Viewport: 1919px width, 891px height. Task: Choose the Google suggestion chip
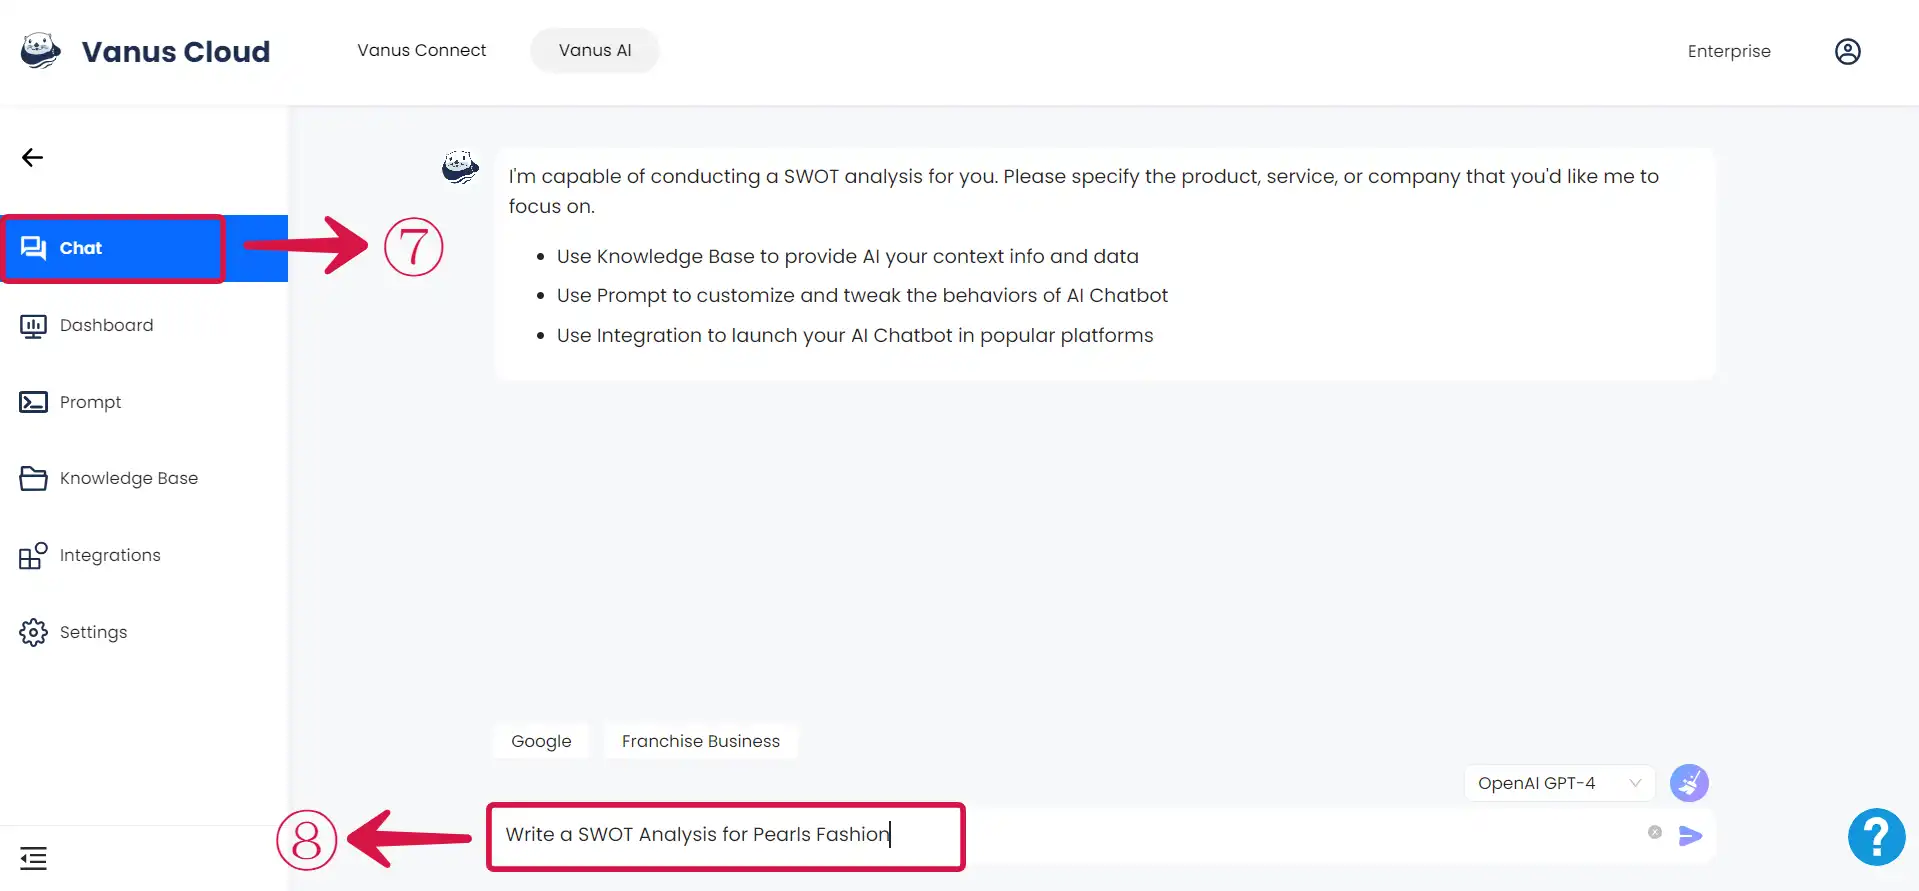click(x=541, y=741)
